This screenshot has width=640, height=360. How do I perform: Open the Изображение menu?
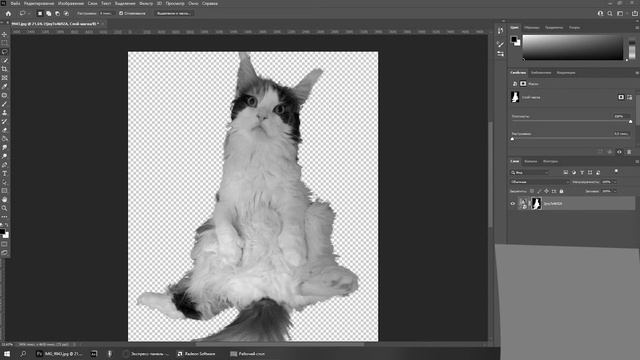click(71, 3)
